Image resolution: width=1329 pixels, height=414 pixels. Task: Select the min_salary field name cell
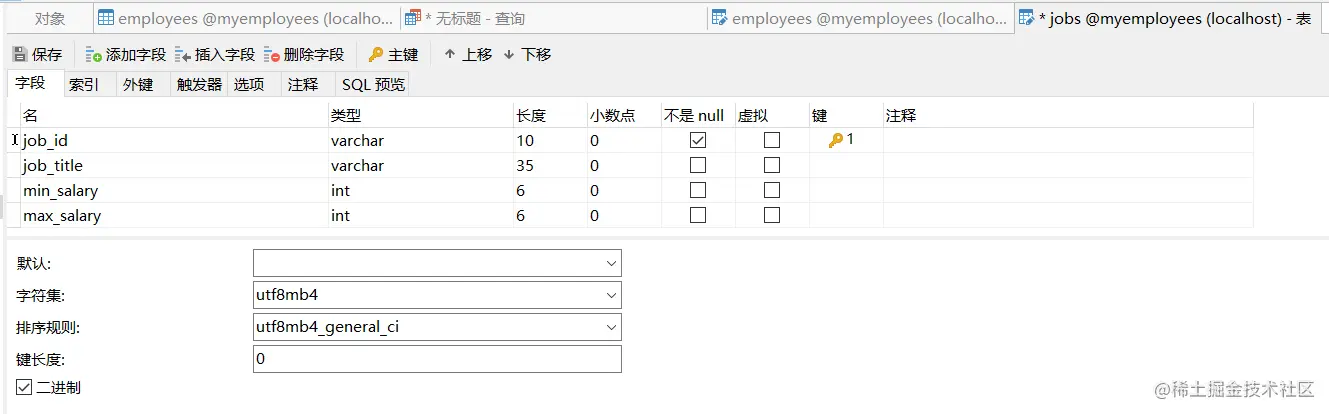[174, 191]
